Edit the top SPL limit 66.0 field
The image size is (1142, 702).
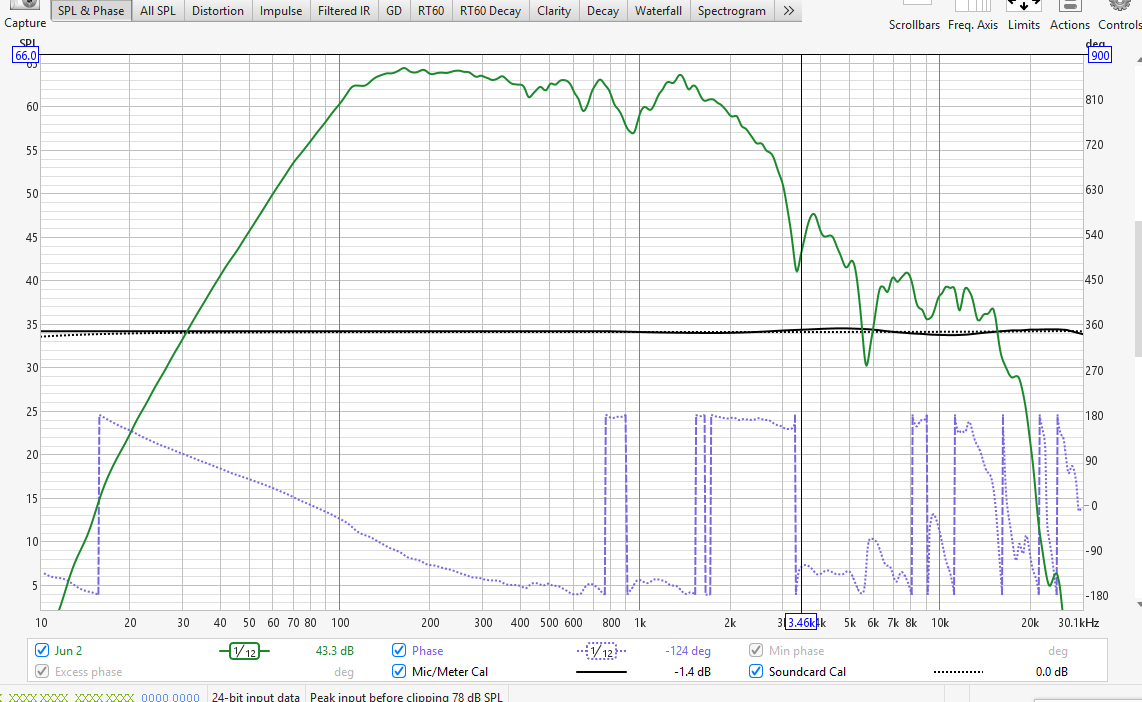pos(25,55)
